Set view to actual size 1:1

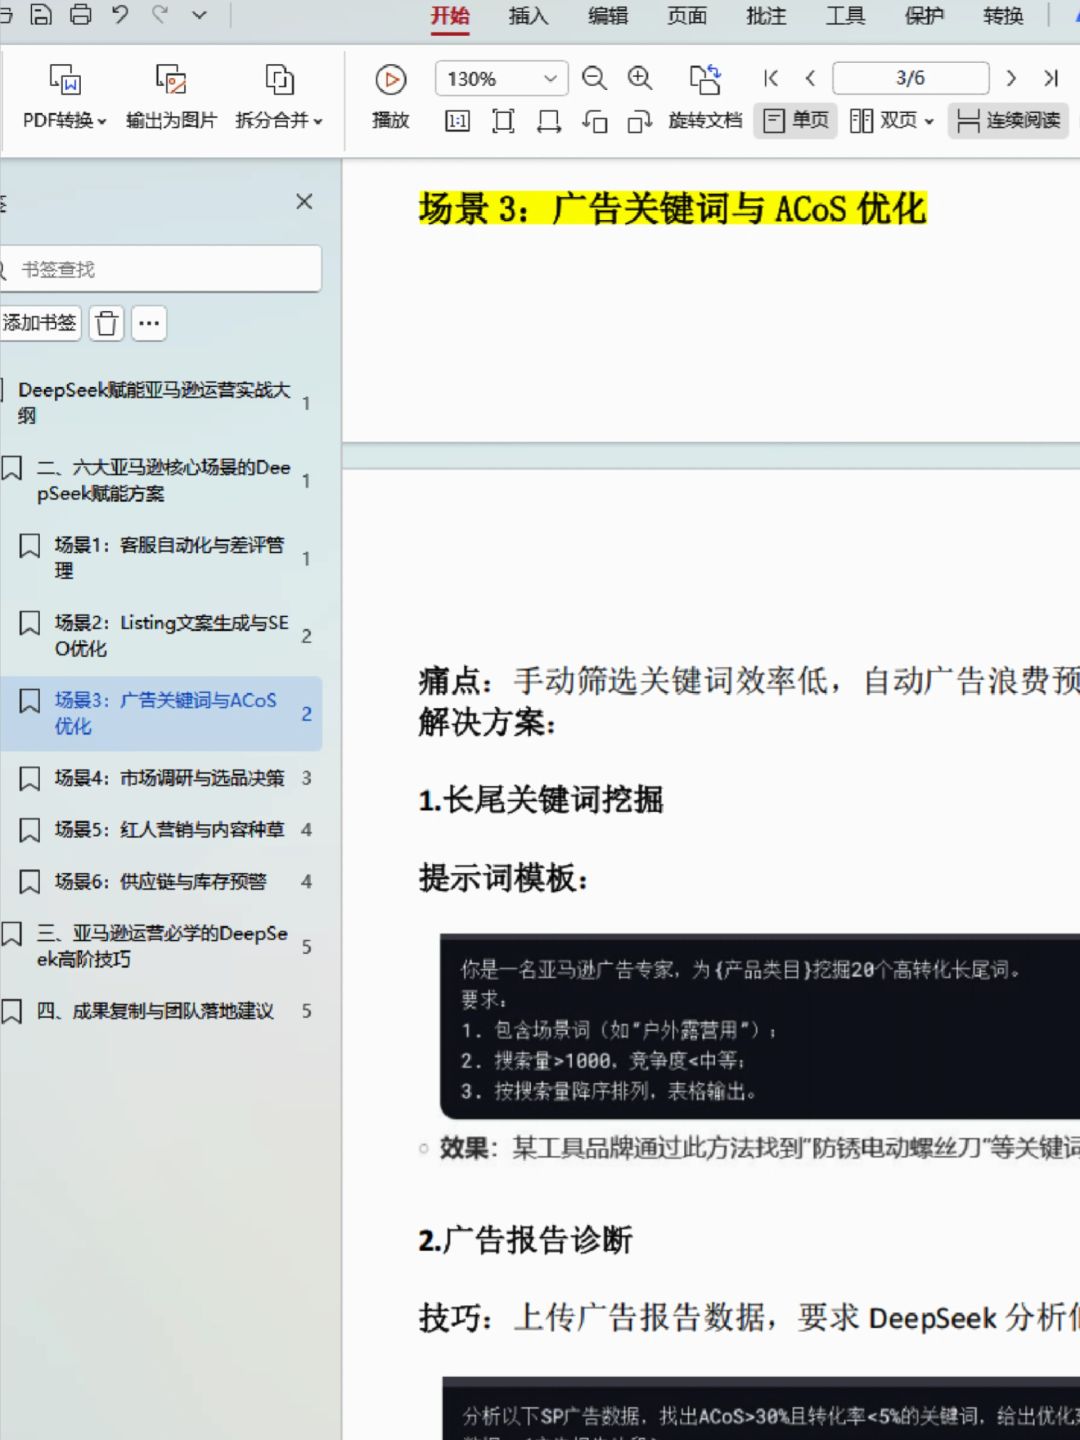coord(458,122)
